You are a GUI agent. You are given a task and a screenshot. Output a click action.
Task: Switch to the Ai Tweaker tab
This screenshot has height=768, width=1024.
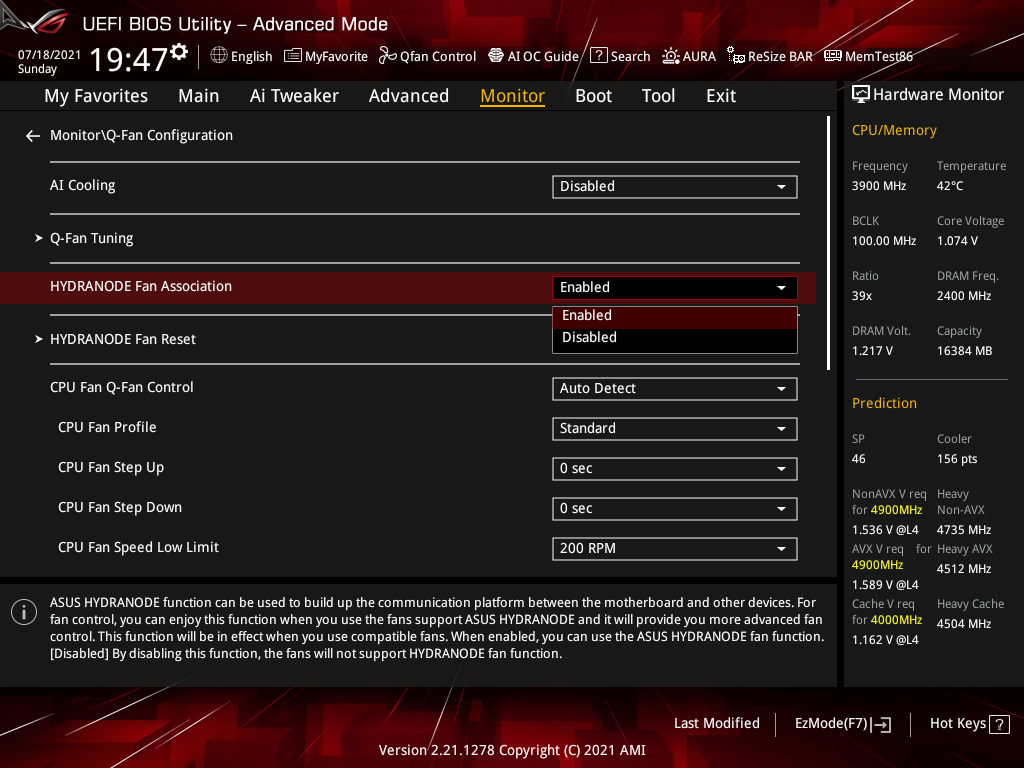coord(294,95)
